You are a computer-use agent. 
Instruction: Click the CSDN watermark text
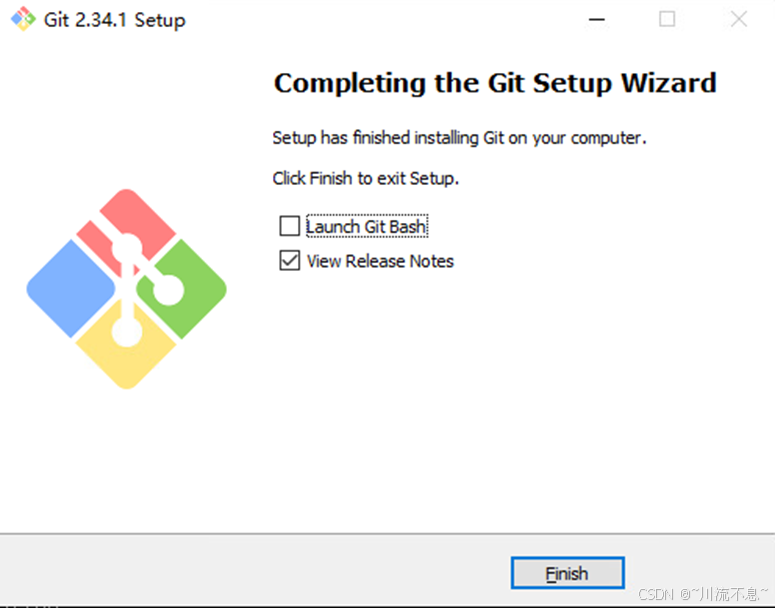point(703,594)
